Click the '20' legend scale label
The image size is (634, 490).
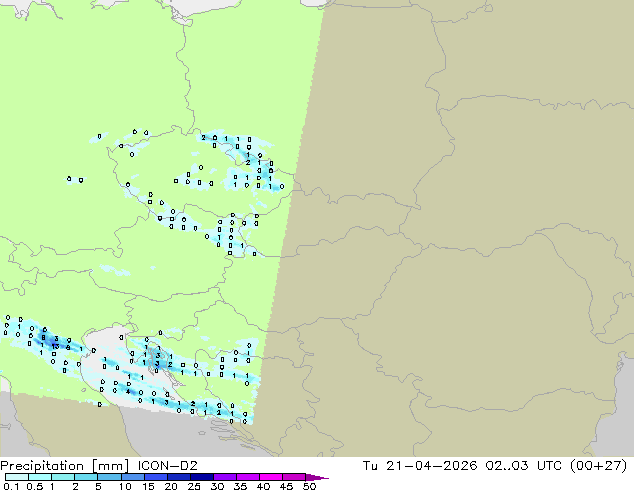point(171,486)
